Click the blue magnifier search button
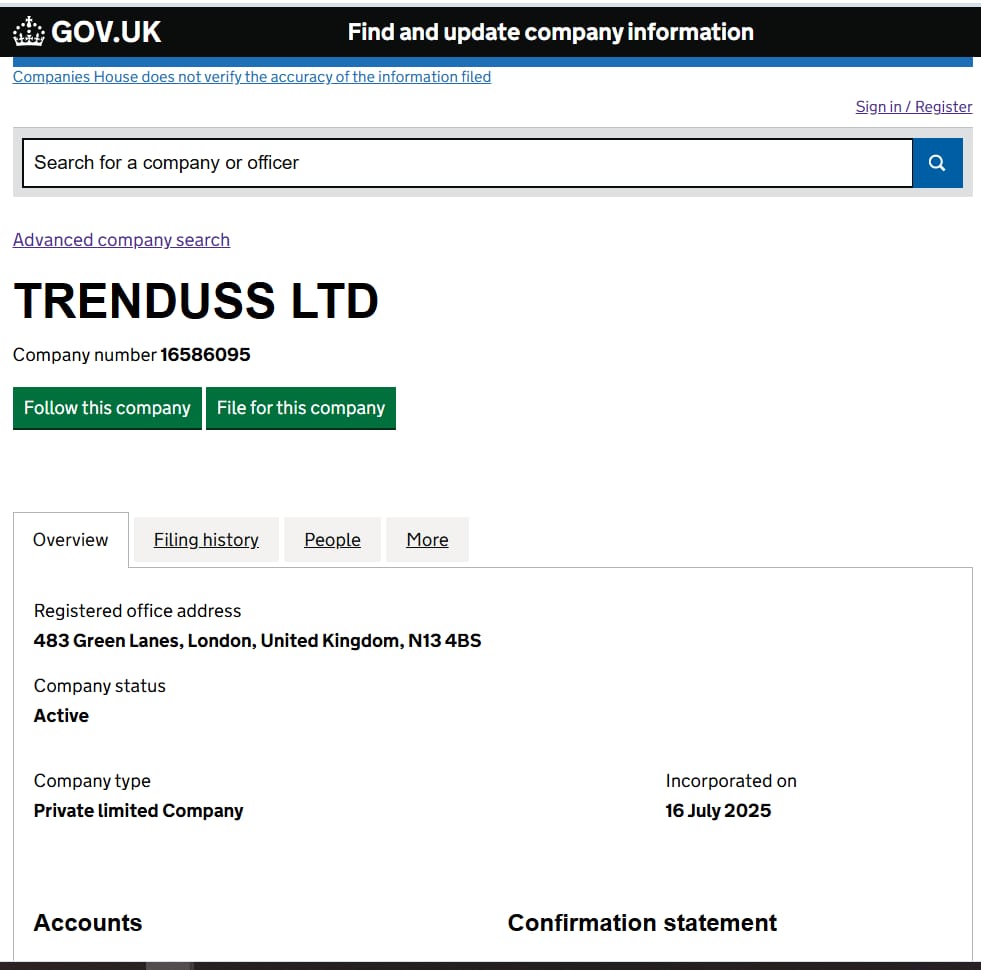Screen dimensions: 981x970 point(937,163)
